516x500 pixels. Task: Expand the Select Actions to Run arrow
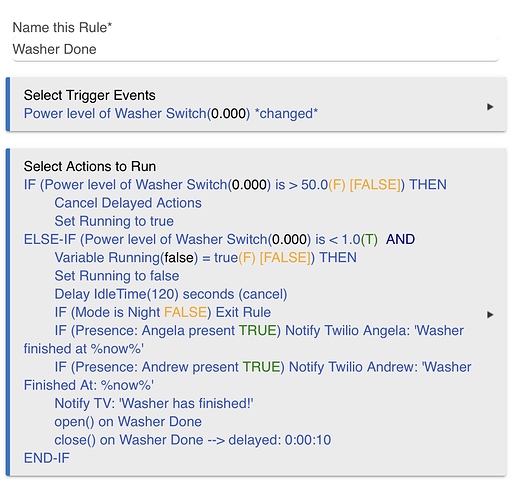click(x=490, y=315)
